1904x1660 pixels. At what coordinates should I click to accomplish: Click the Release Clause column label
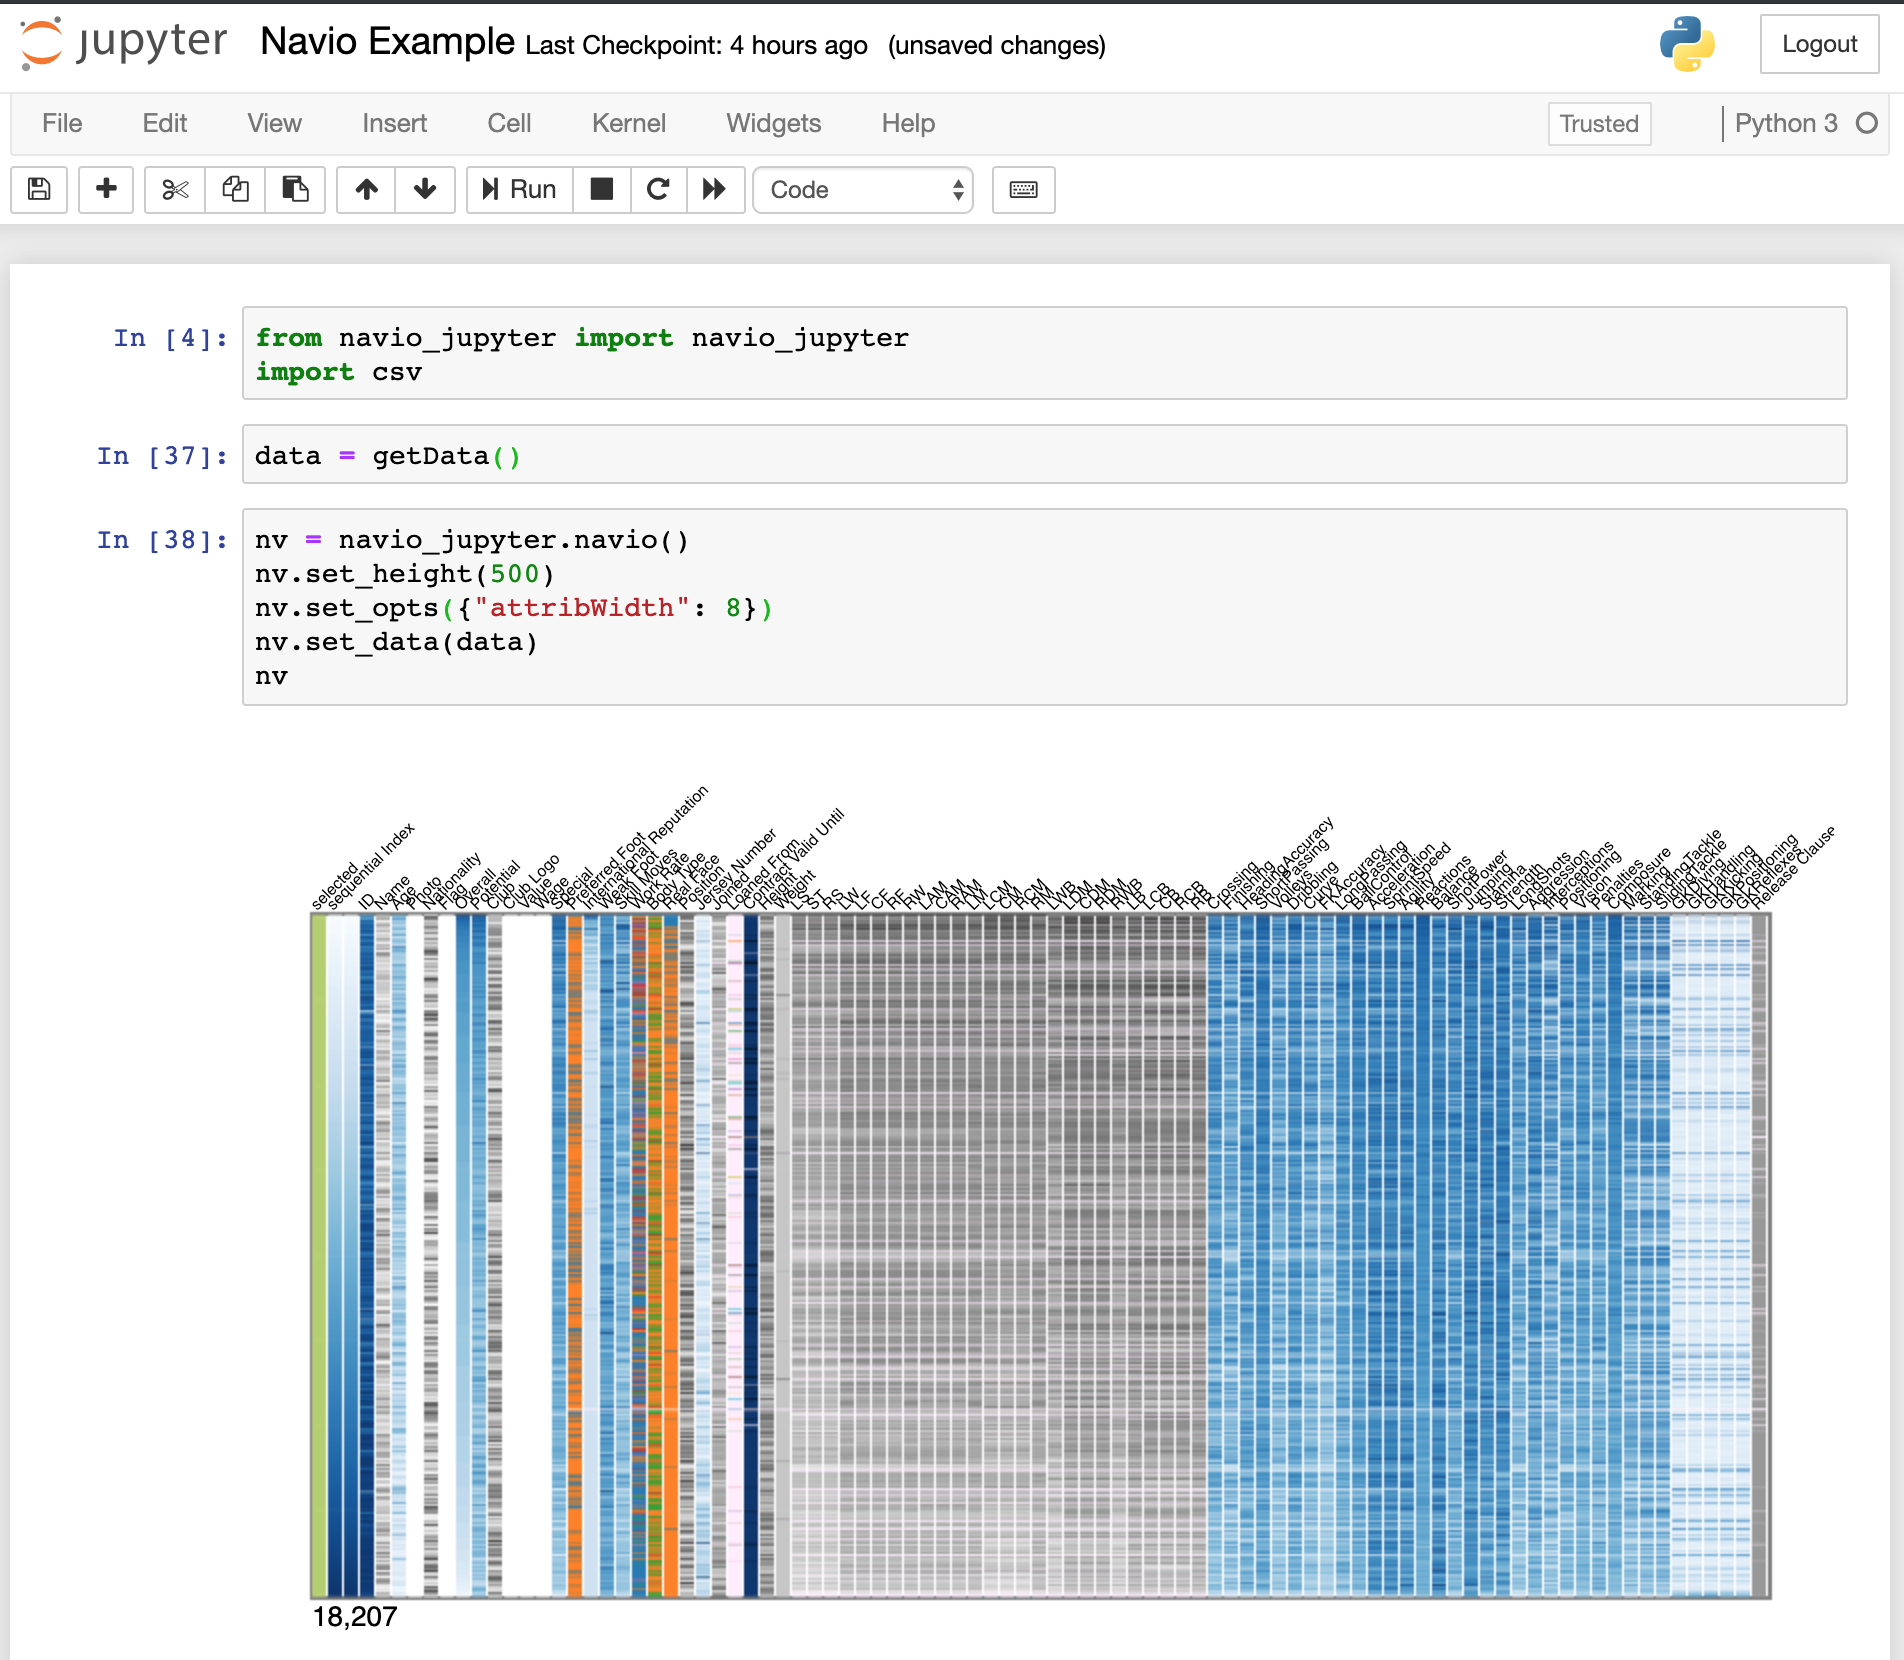(x=1794, y=866)
